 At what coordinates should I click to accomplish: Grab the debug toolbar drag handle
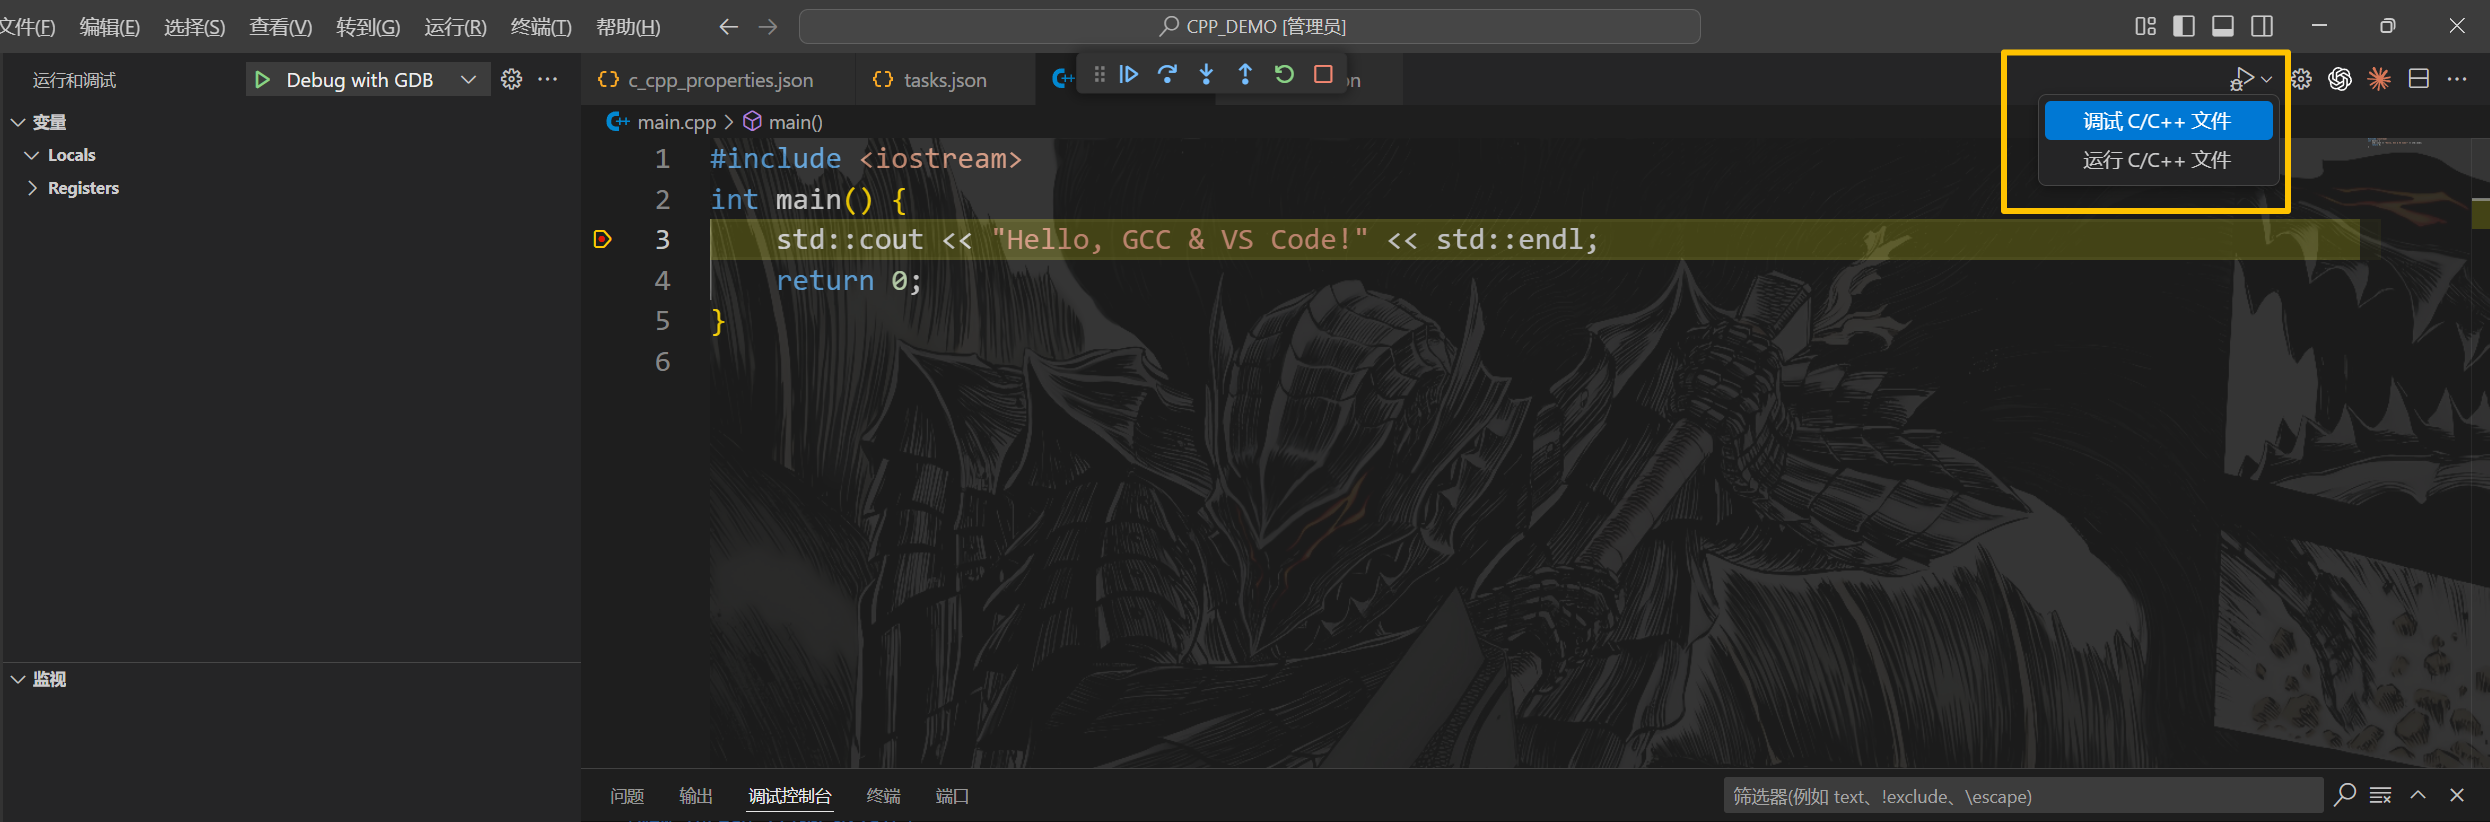point(1099,75)
